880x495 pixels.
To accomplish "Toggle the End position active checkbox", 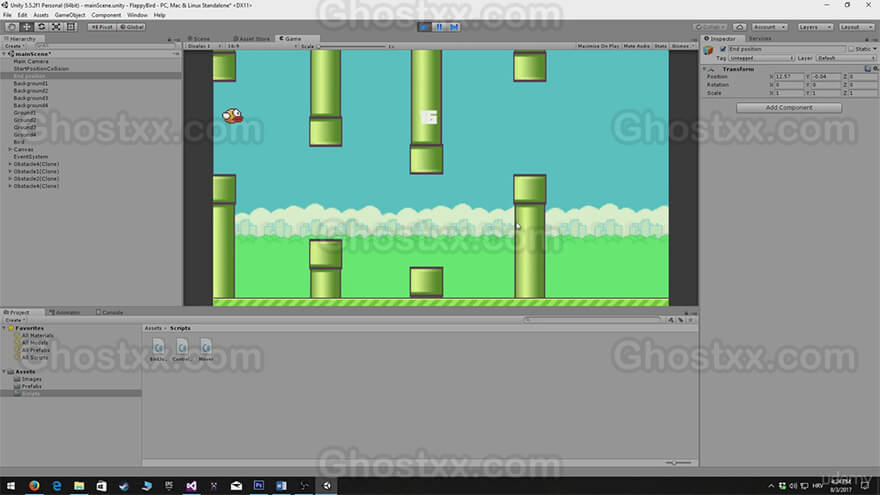I will (723, 49).
